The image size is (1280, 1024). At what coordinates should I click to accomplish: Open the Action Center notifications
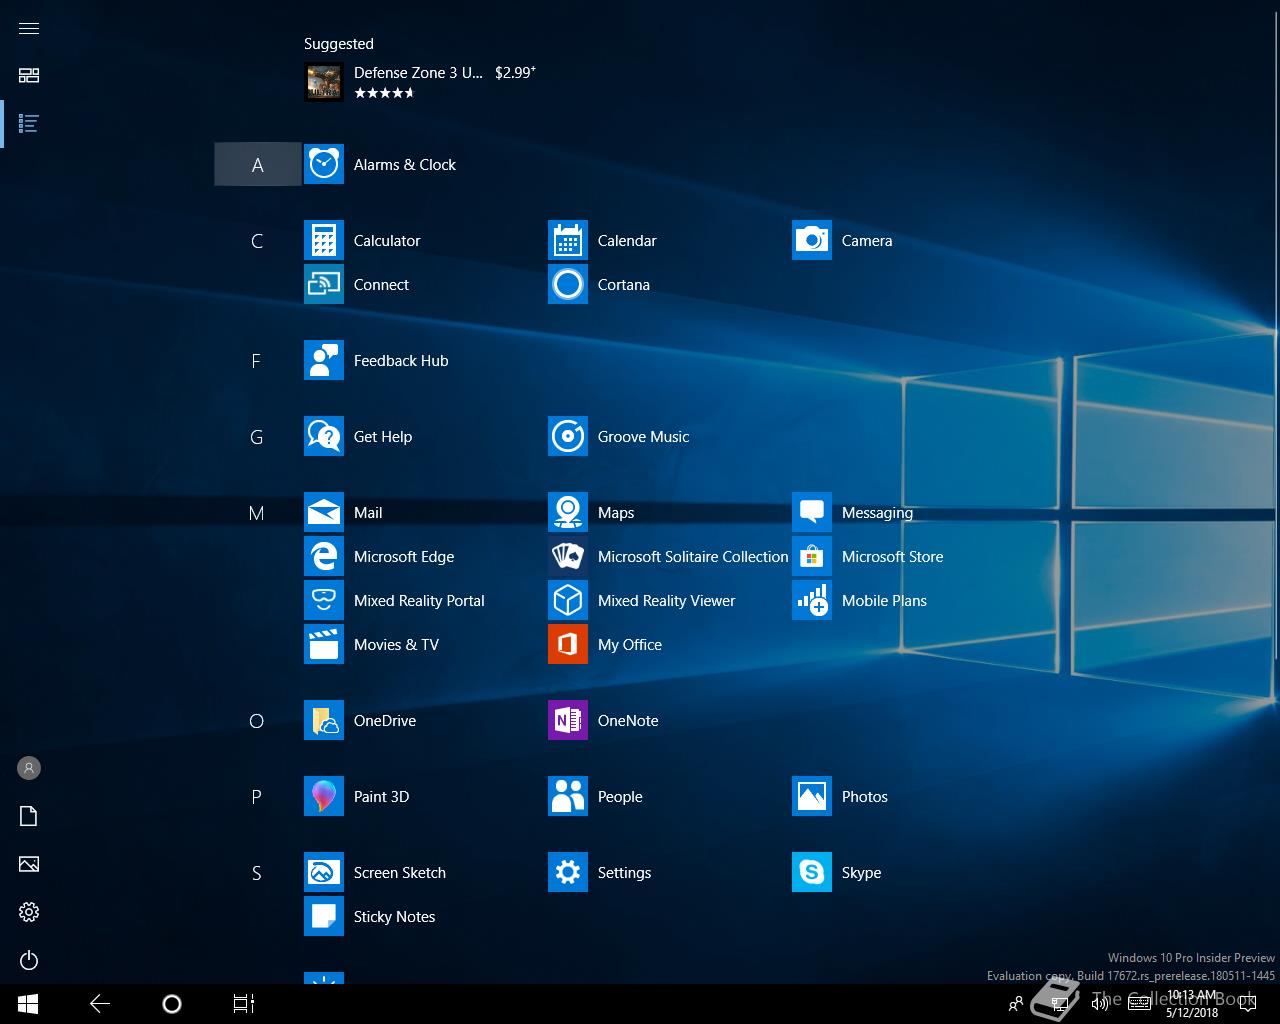[1247, 1004]
